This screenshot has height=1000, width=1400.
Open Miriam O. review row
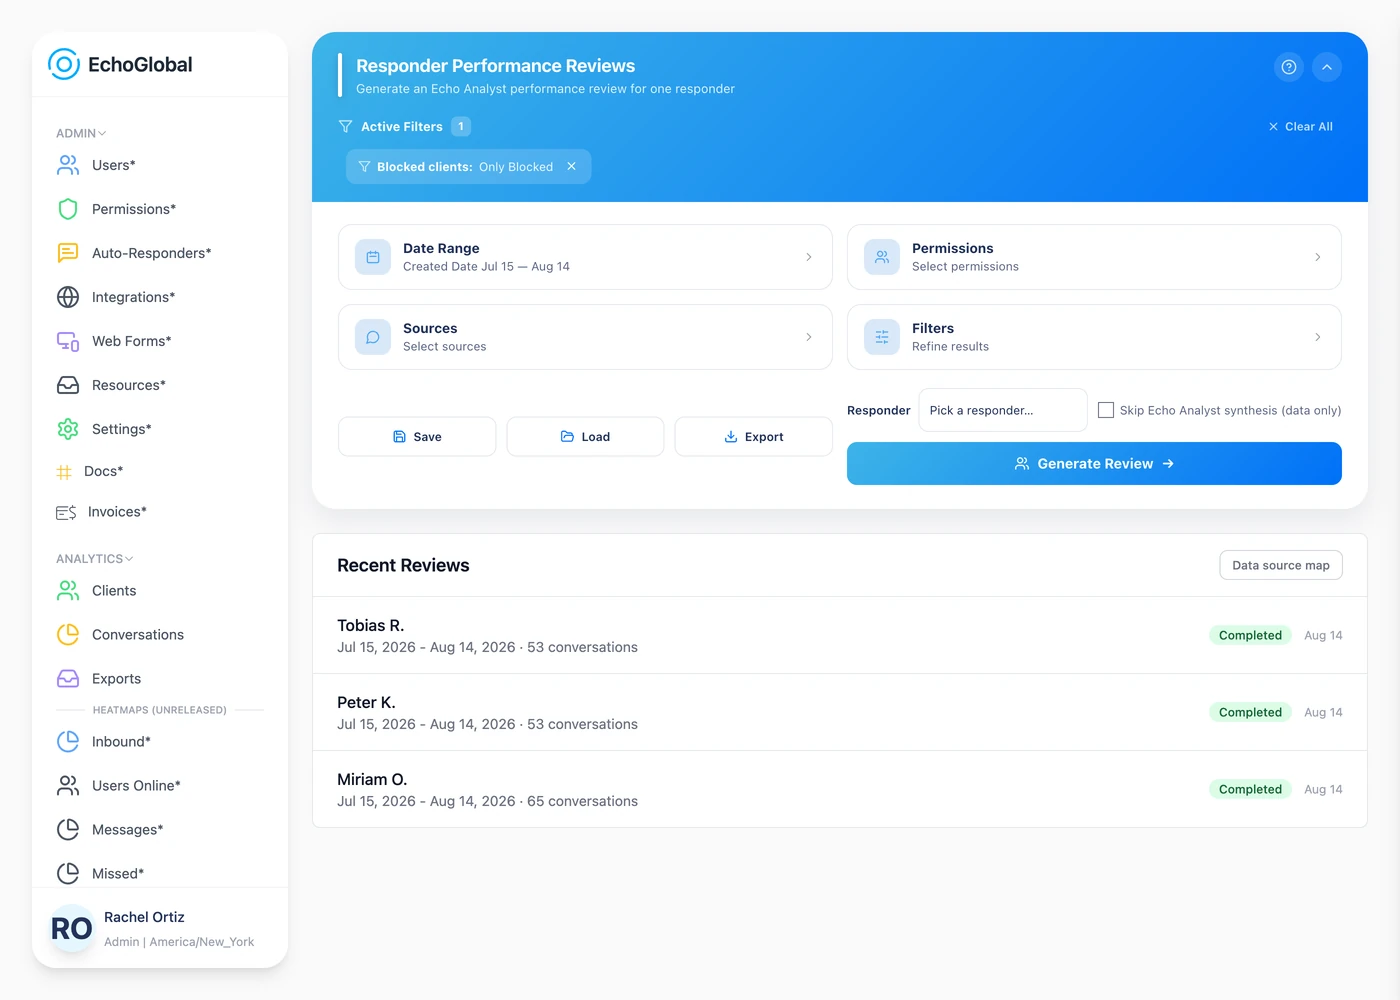coord(840,790)
